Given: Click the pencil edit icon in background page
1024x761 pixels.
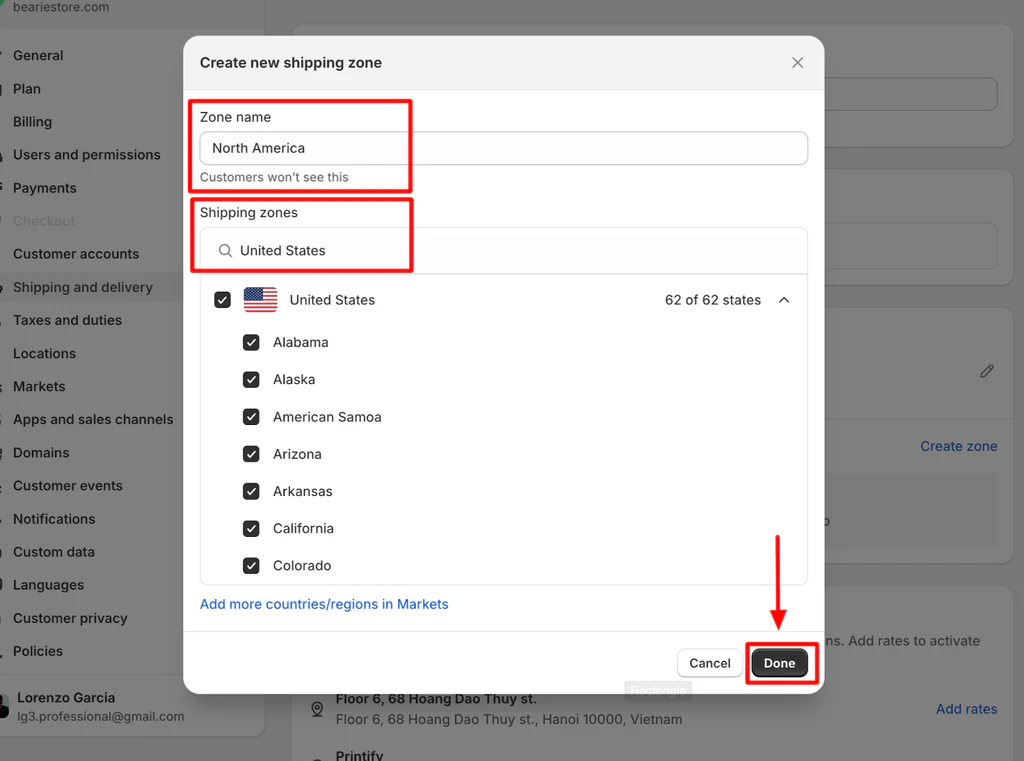Looking at the screenshot, I should 987,371.
